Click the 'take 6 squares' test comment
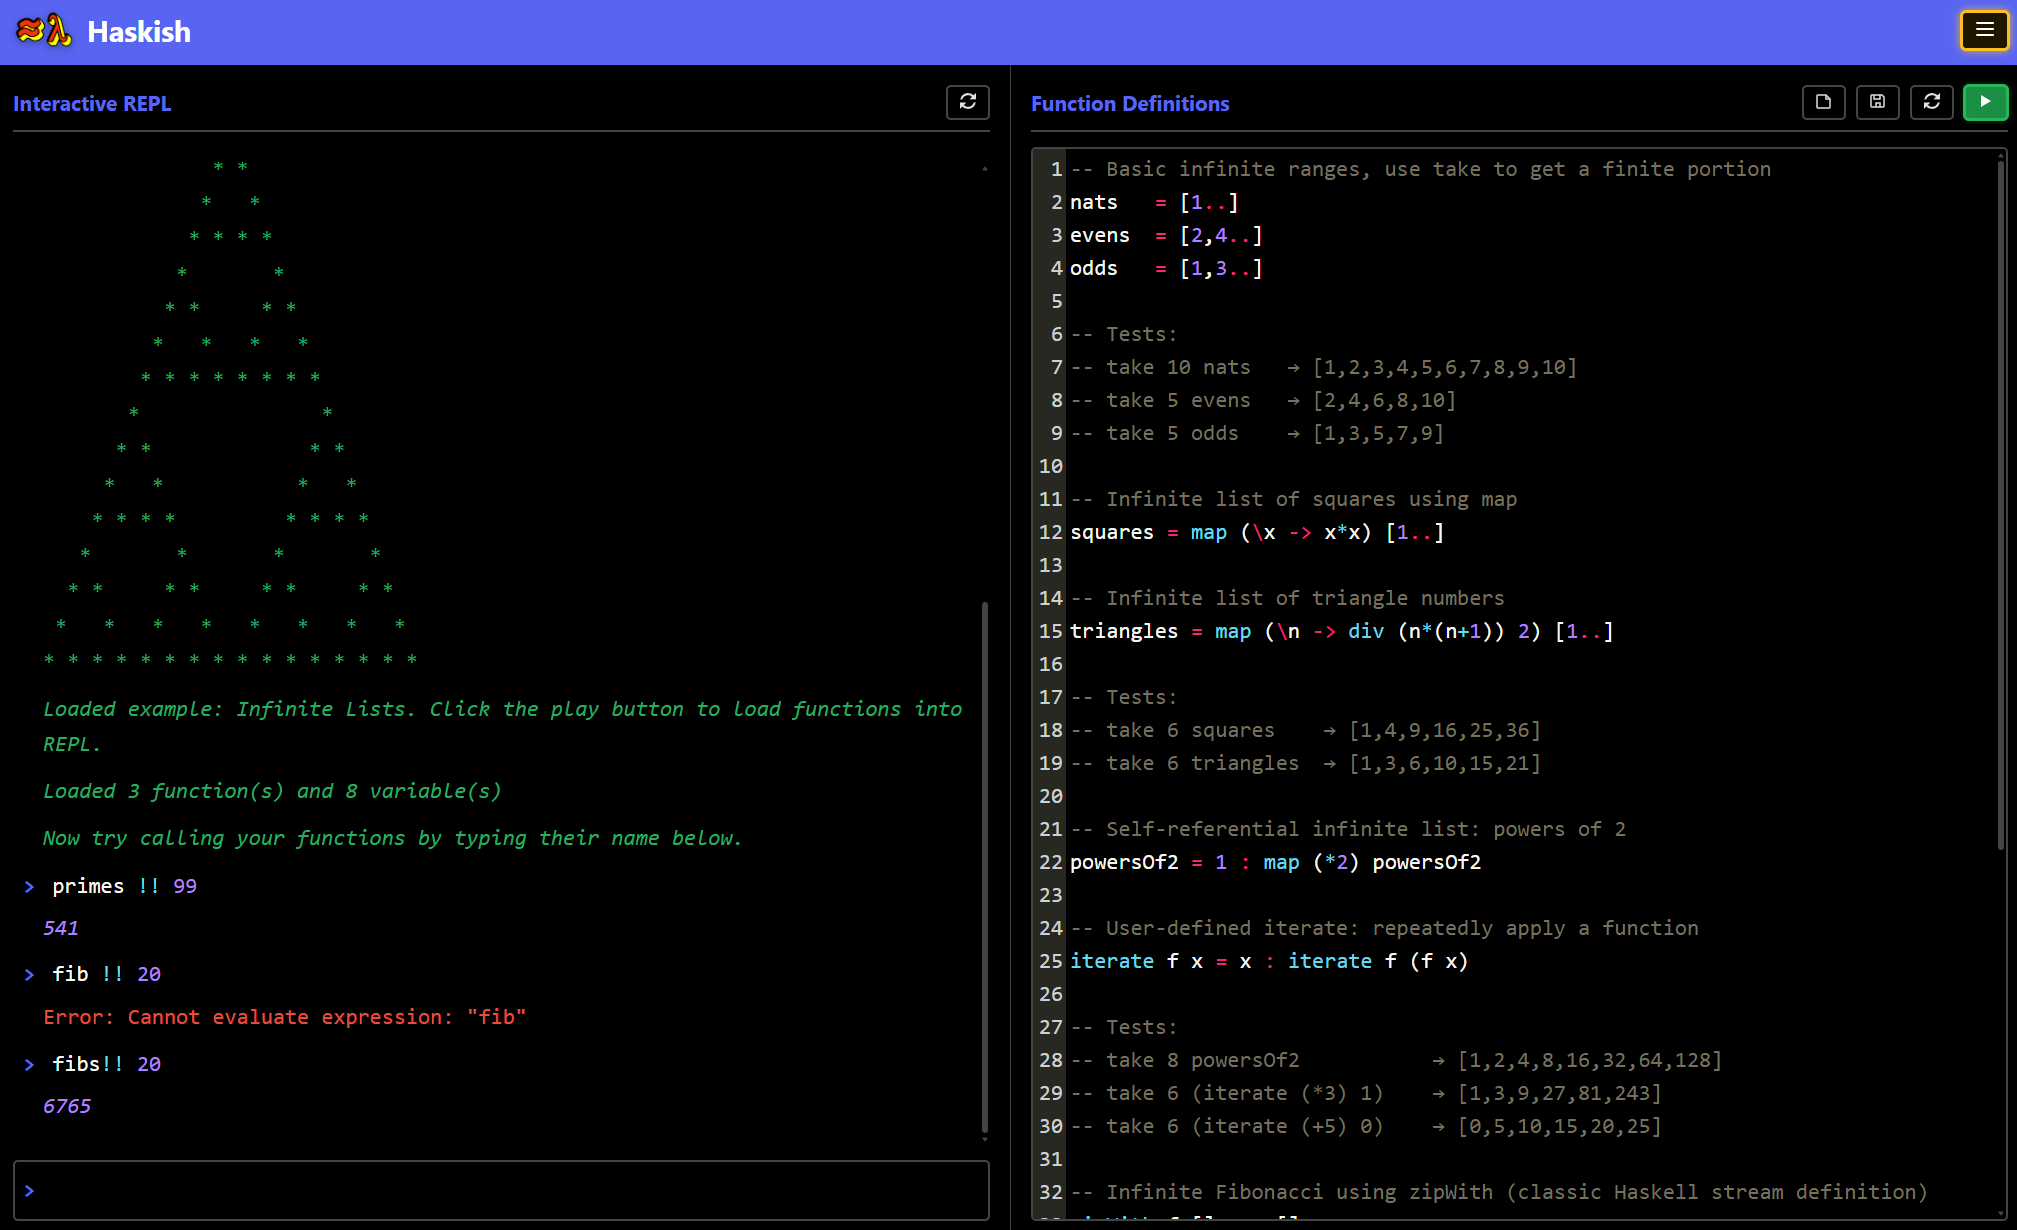 1305,730
